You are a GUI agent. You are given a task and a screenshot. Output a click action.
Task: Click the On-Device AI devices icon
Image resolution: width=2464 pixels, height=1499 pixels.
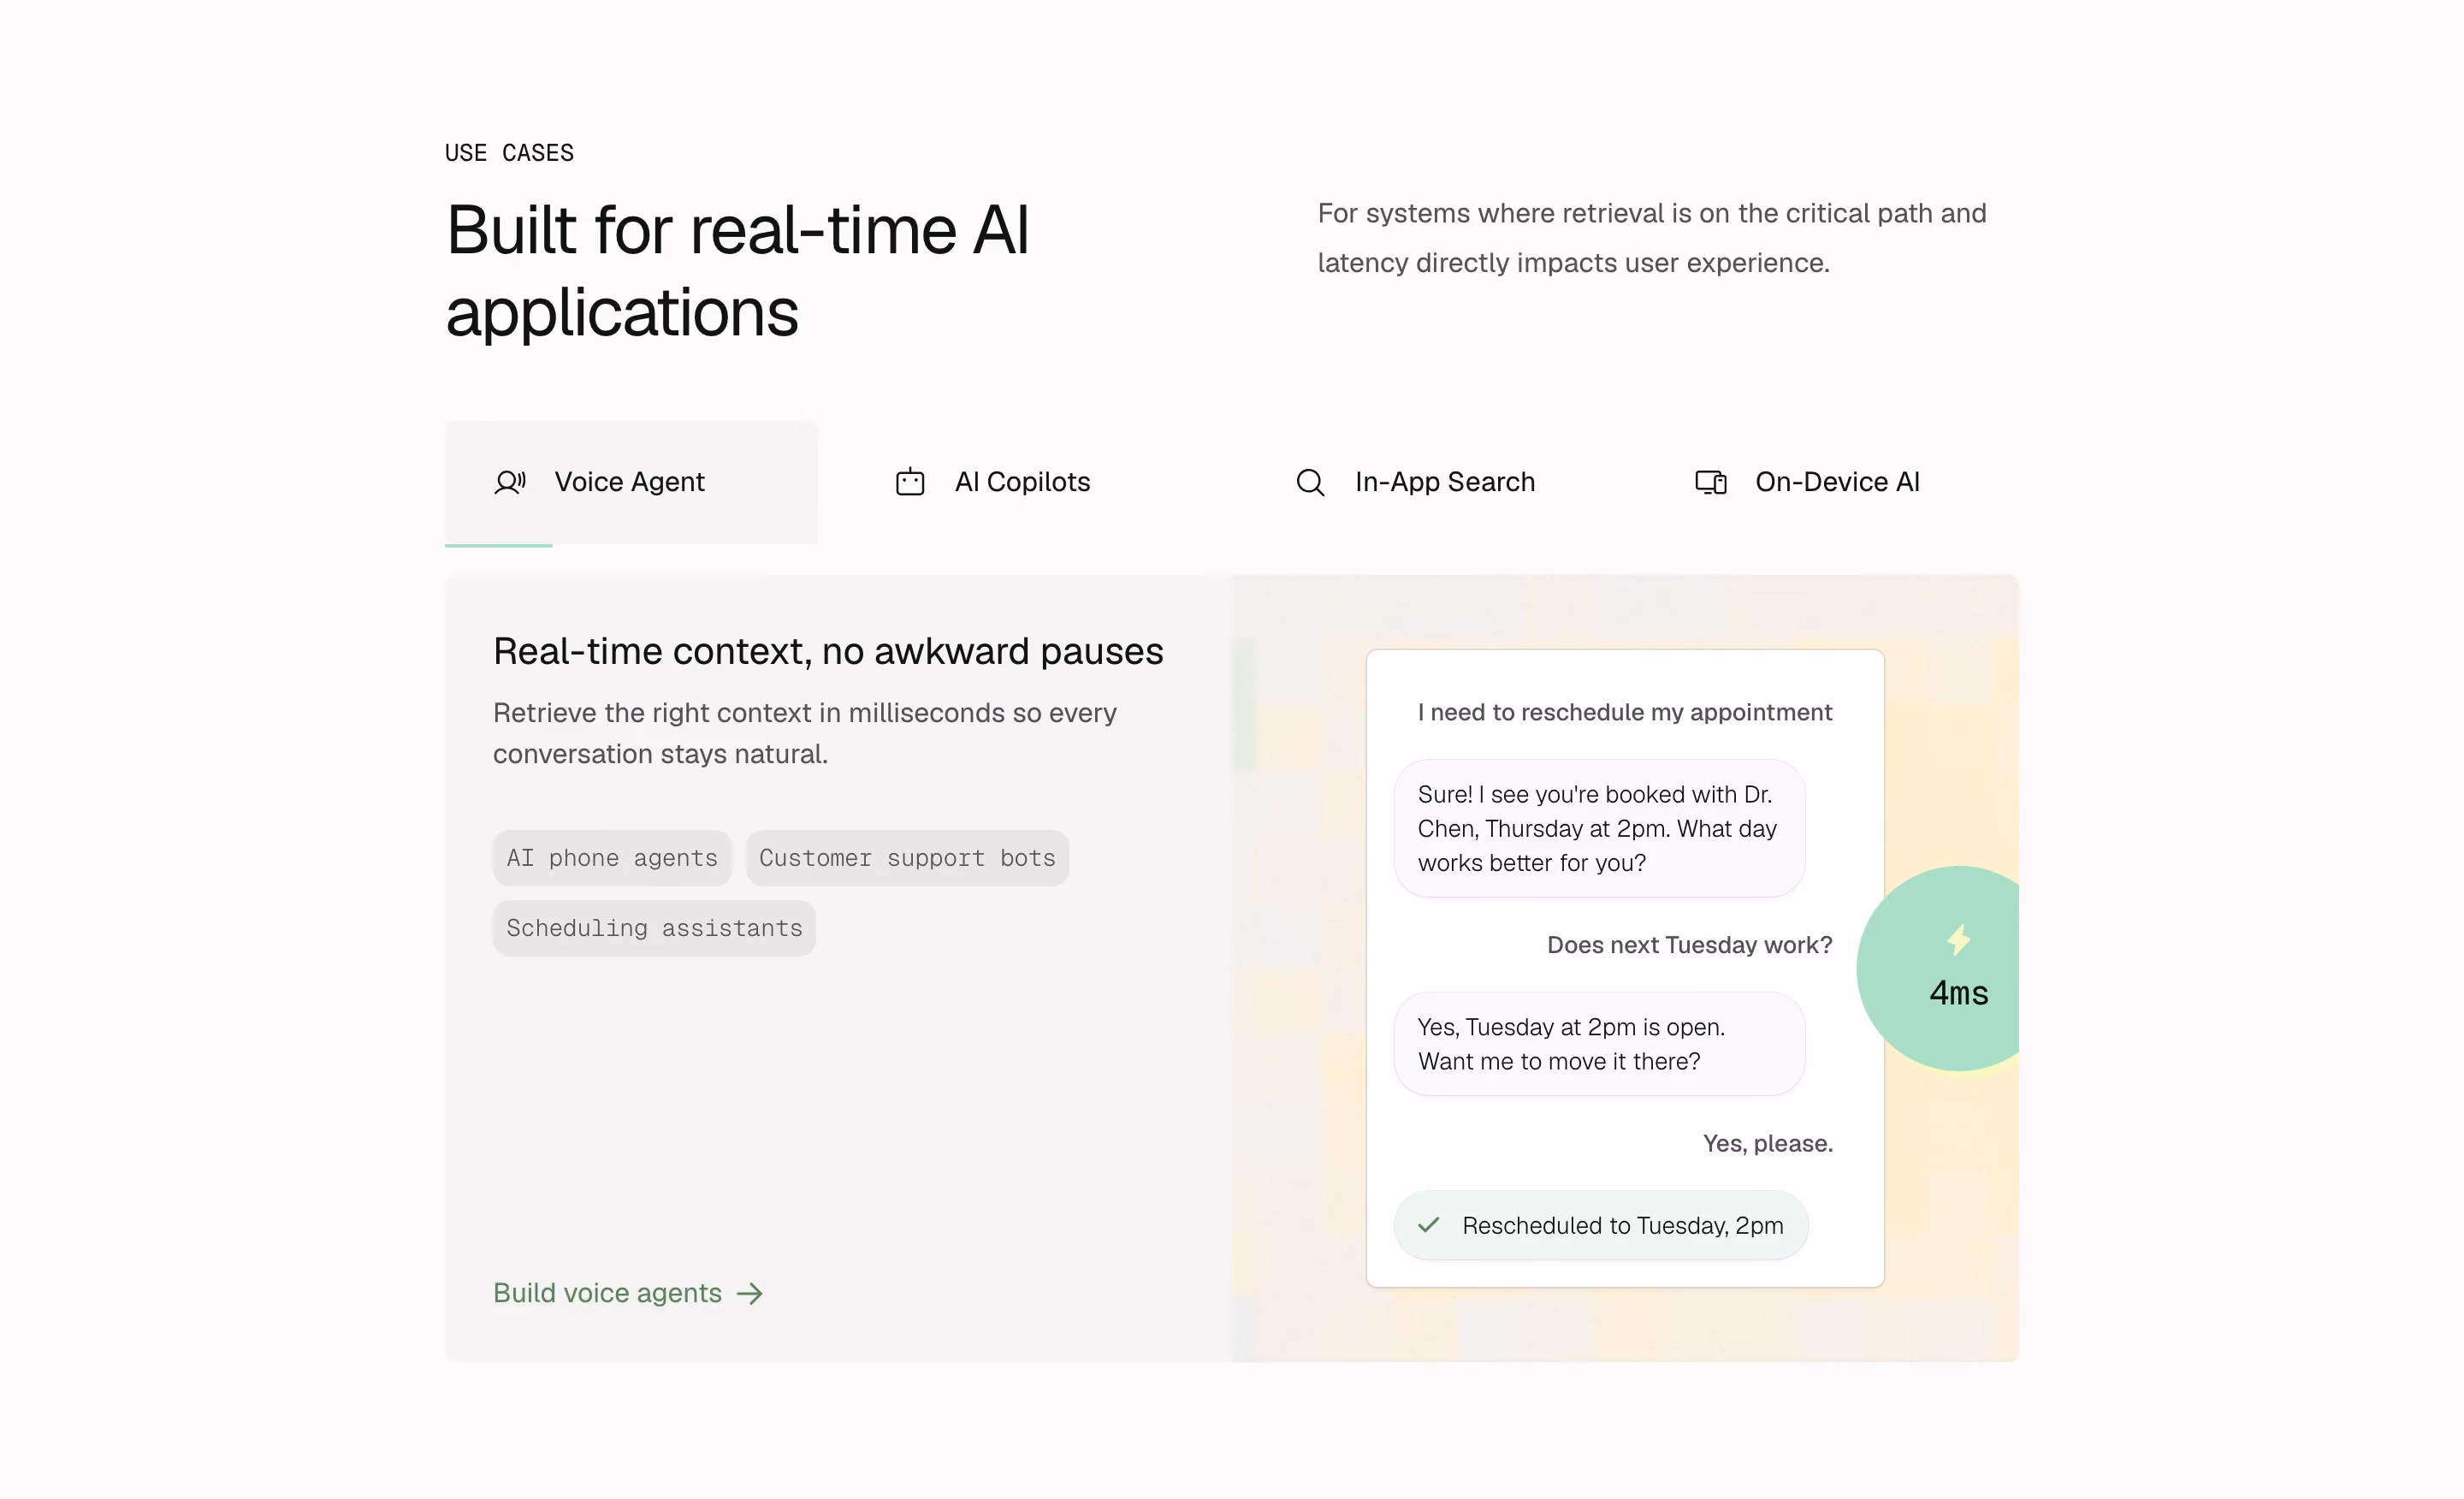point(1711,483)
